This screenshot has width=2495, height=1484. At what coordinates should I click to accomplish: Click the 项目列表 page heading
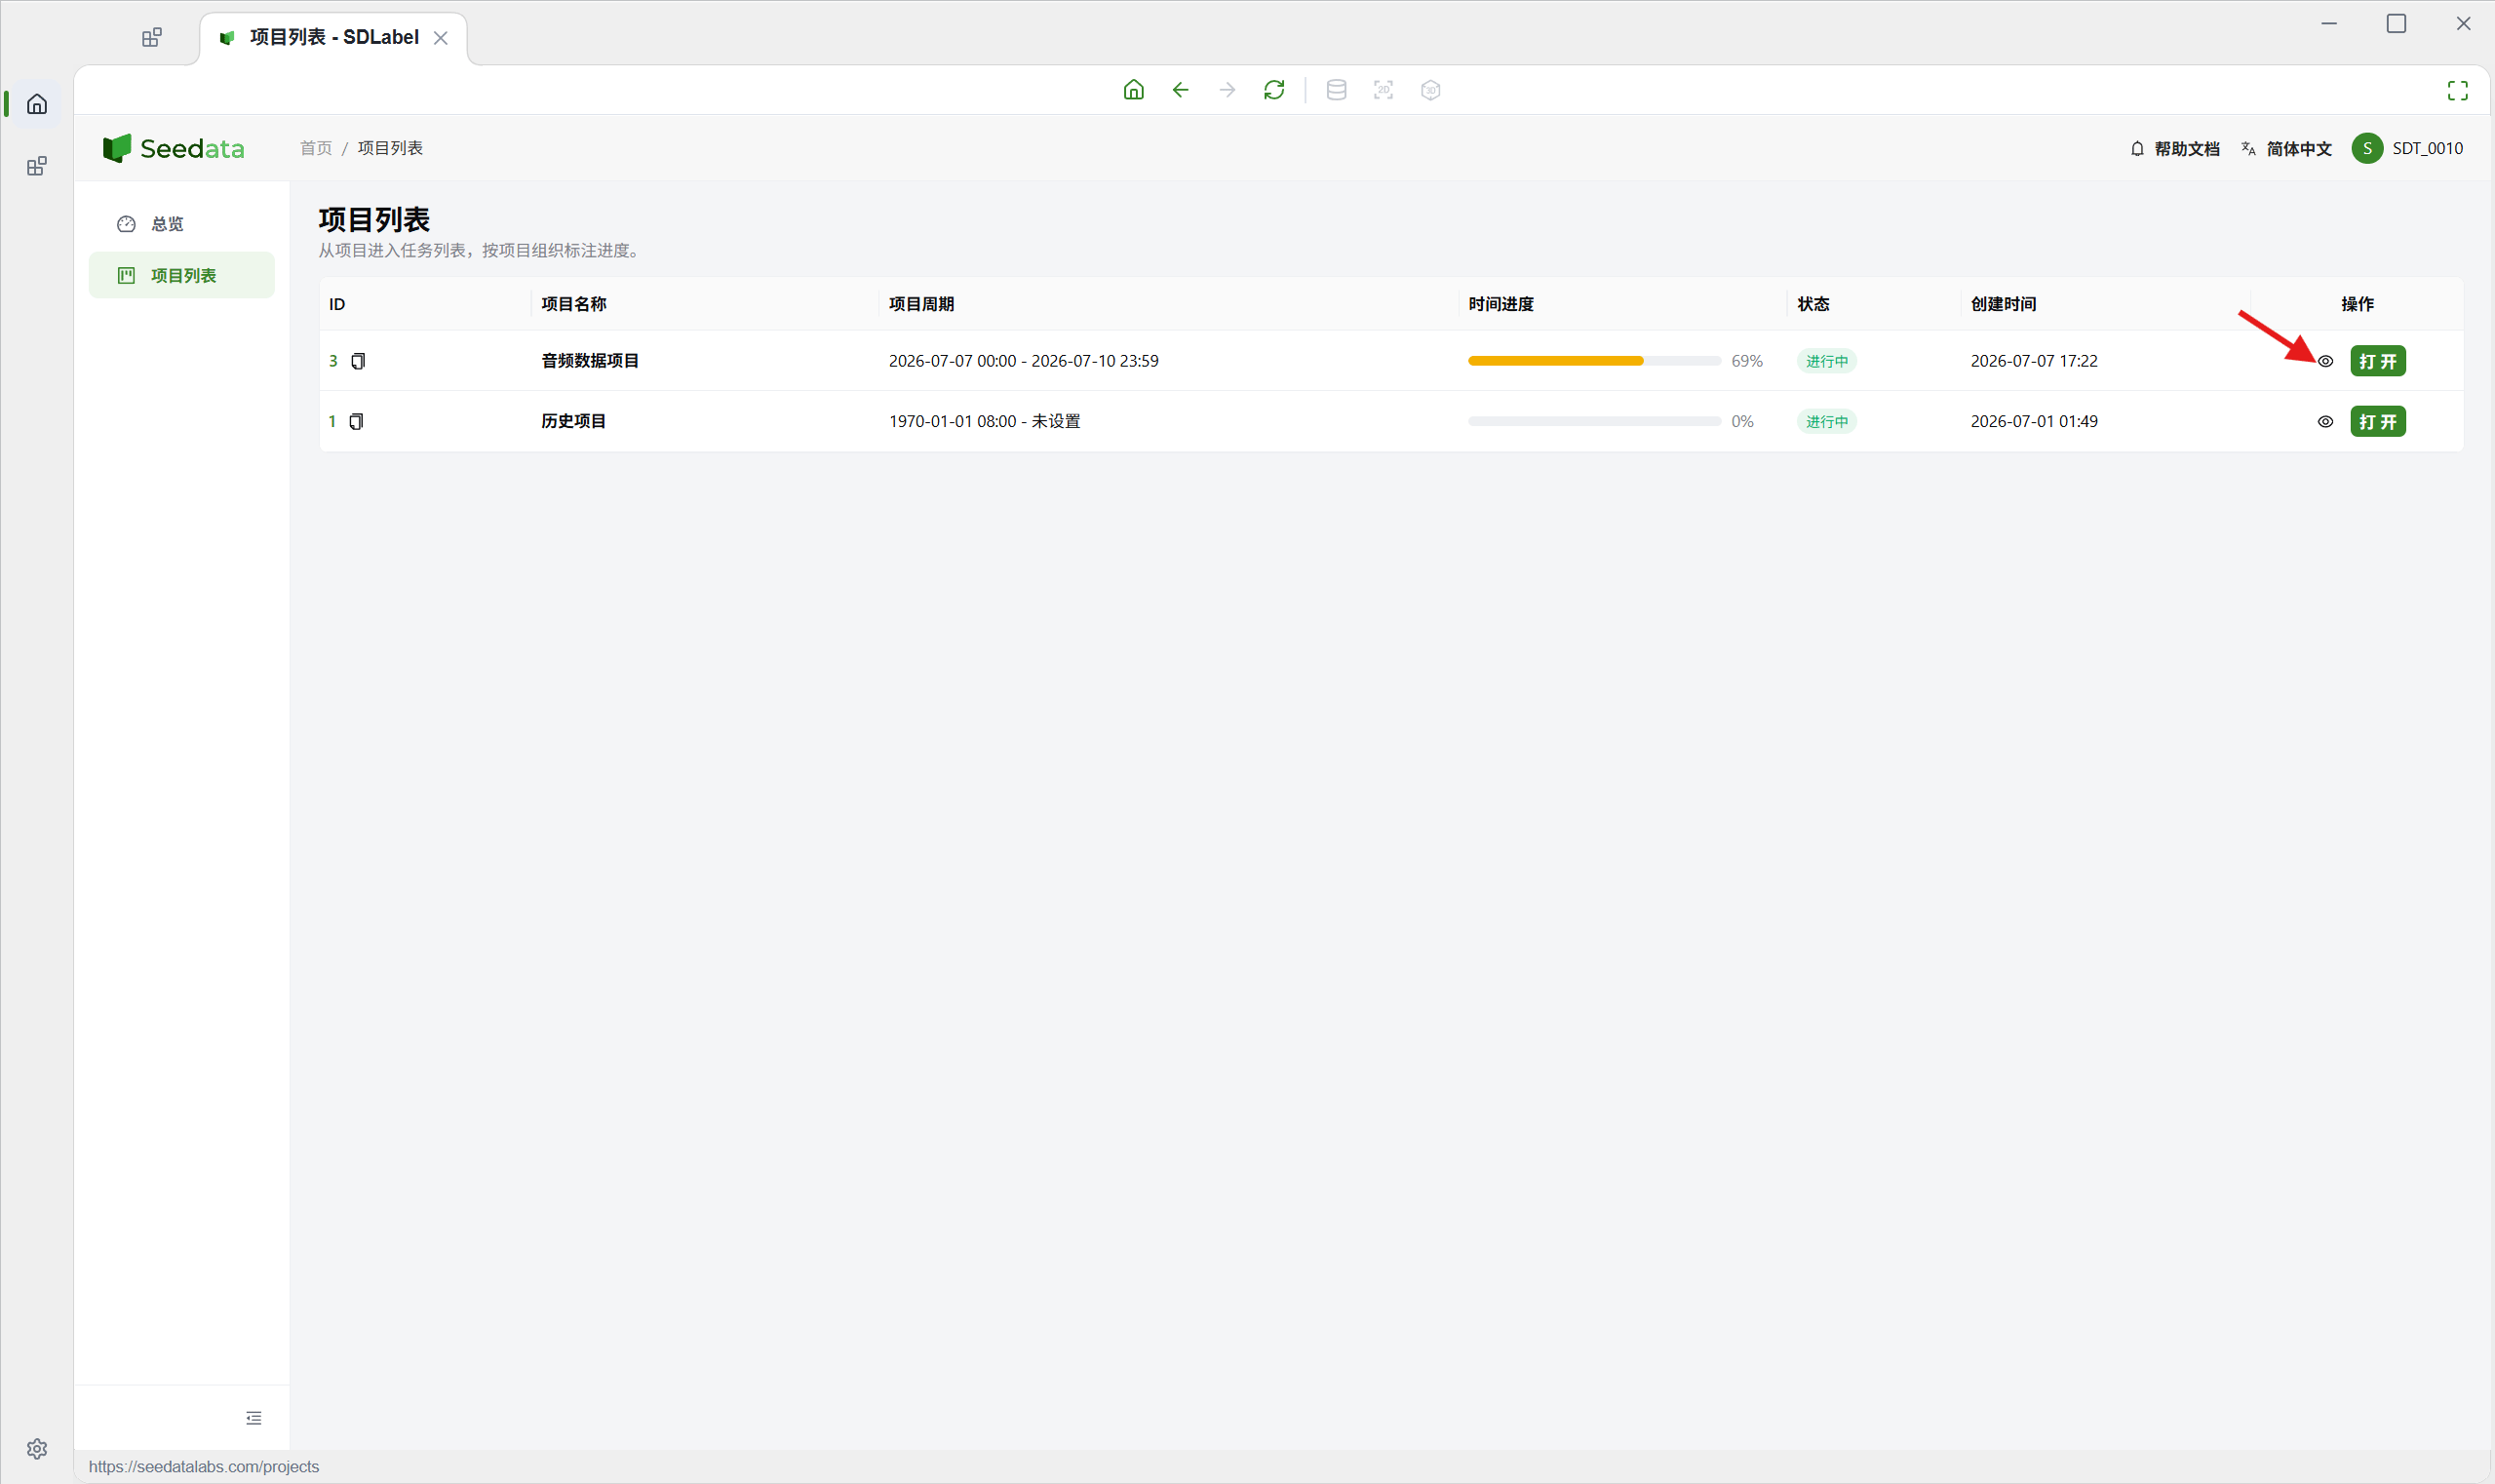tap(374, 219)
